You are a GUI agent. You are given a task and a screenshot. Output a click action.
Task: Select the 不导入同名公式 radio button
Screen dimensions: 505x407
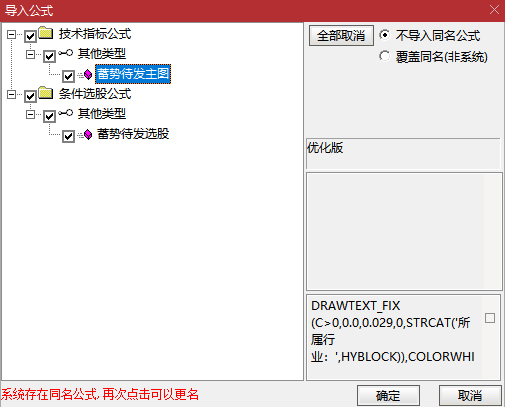(384, 35)
